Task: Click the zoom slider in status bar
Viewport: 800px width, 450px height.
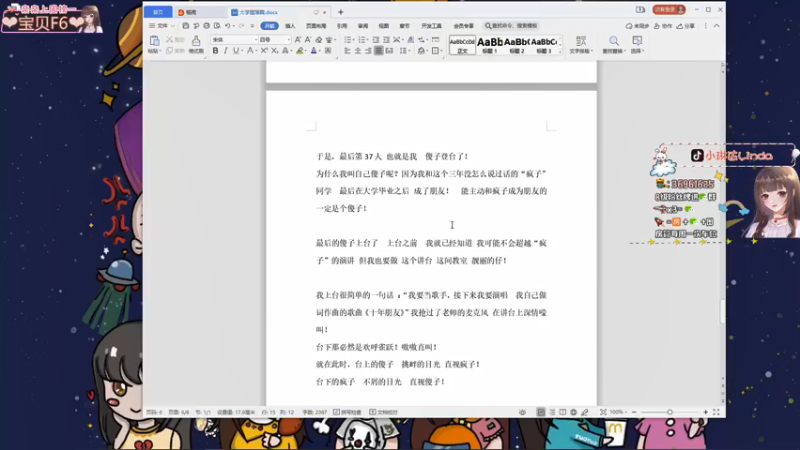Action: tap(669, 412)
